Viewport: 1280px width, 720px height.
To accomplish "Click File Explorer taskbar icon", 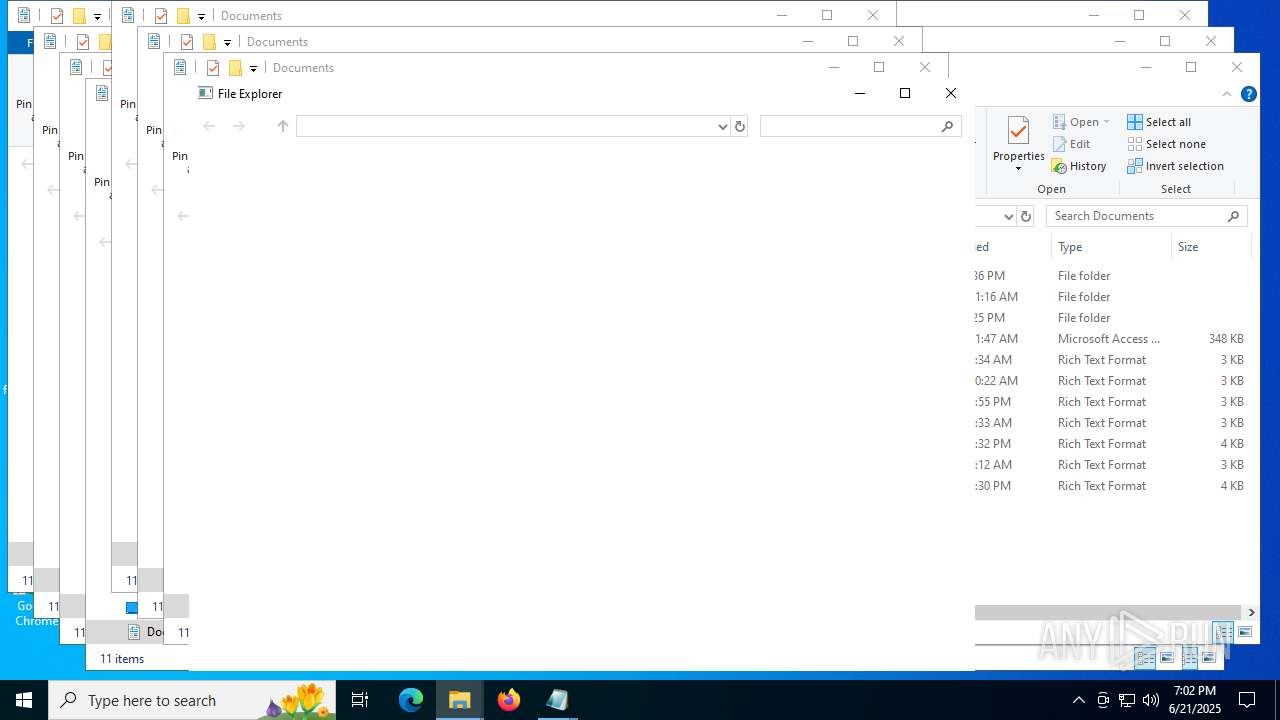I will [460, 700].
